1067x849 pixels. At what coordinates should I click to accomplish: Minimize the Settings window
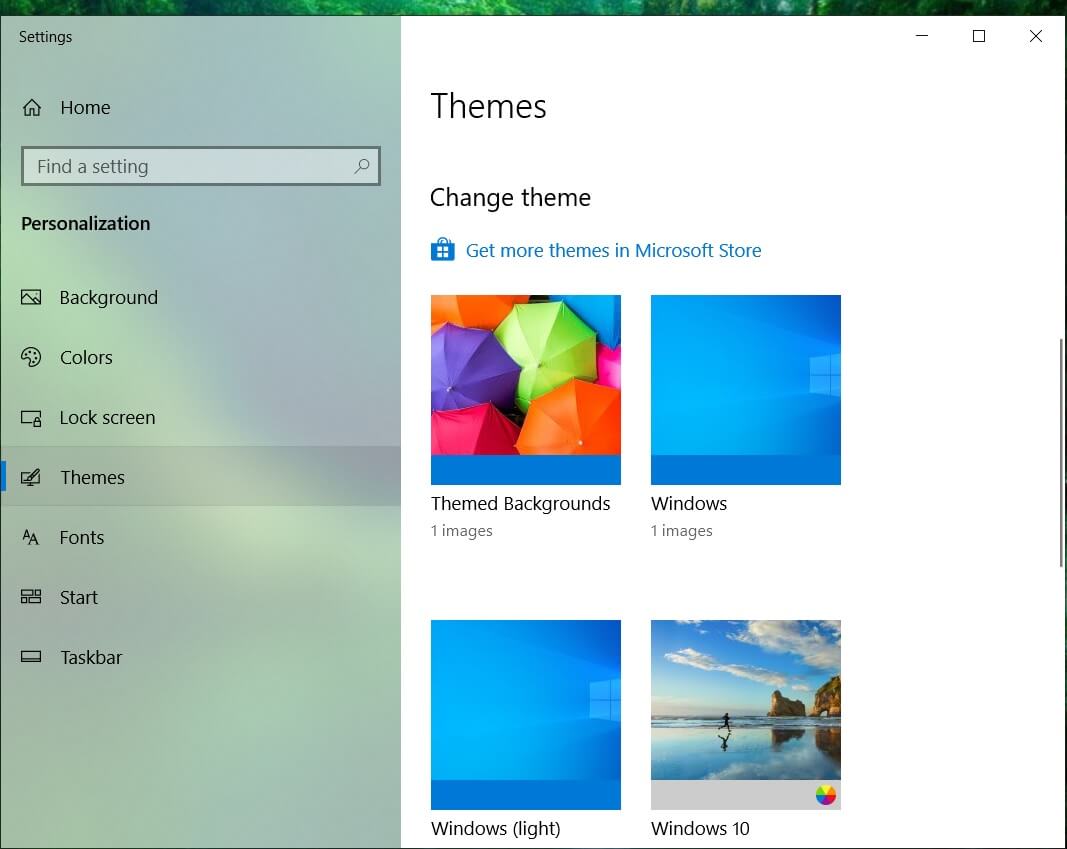pos(922,36)
